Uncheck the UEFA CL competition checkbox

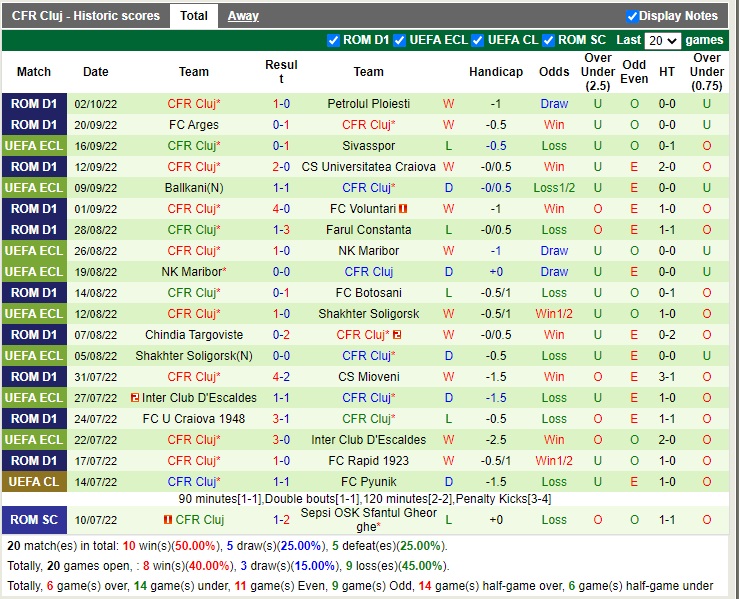tap(478, 41)
